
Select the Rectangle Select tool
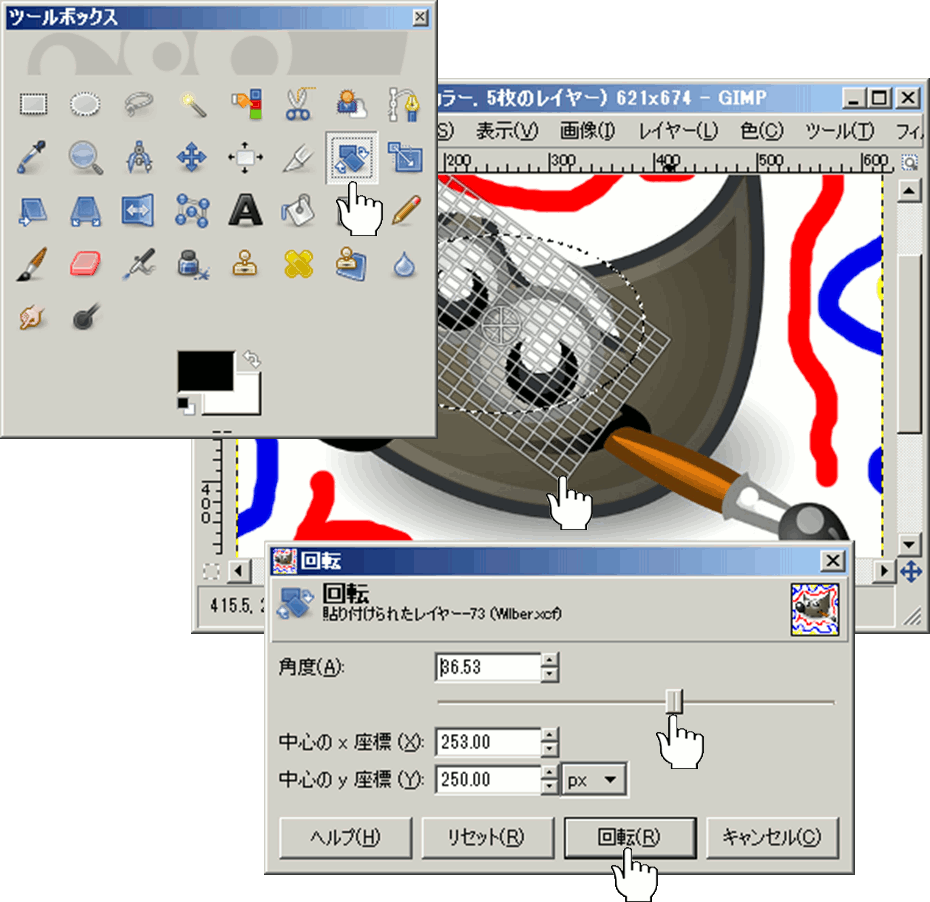pyautogui.click(x=35, y=102)
